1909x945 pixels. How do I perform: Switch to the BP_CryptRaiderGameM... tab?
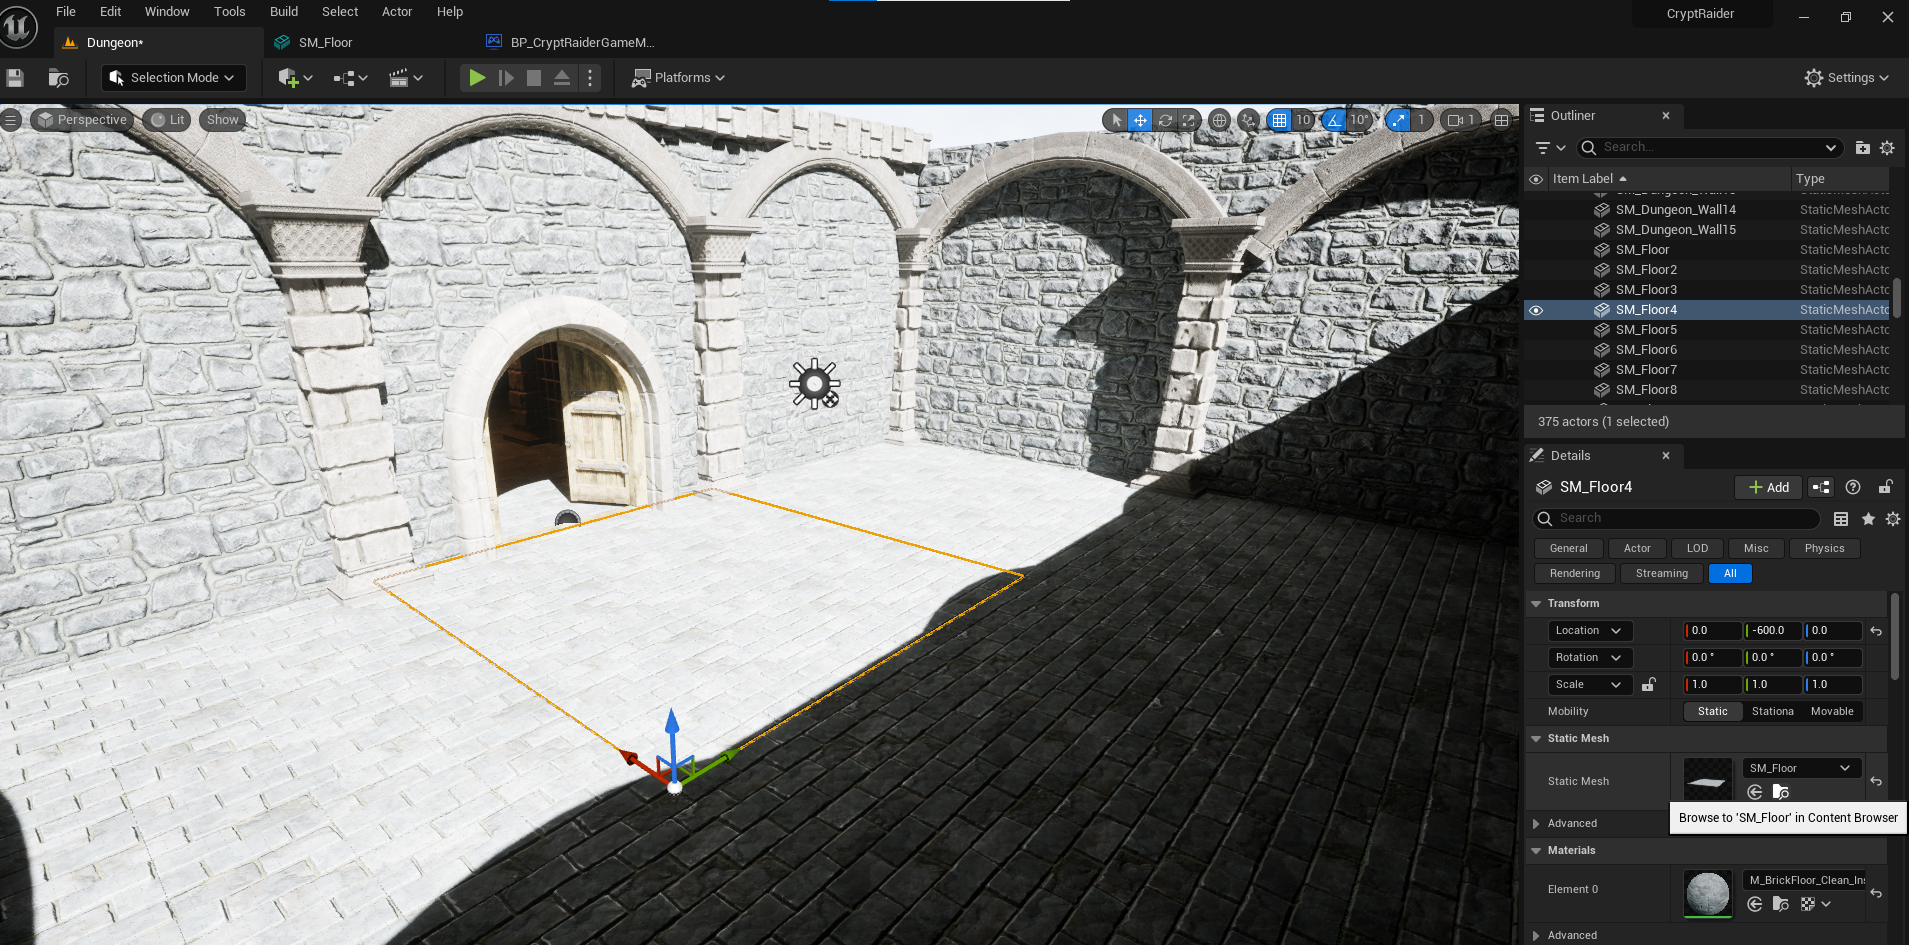point(582,43)
